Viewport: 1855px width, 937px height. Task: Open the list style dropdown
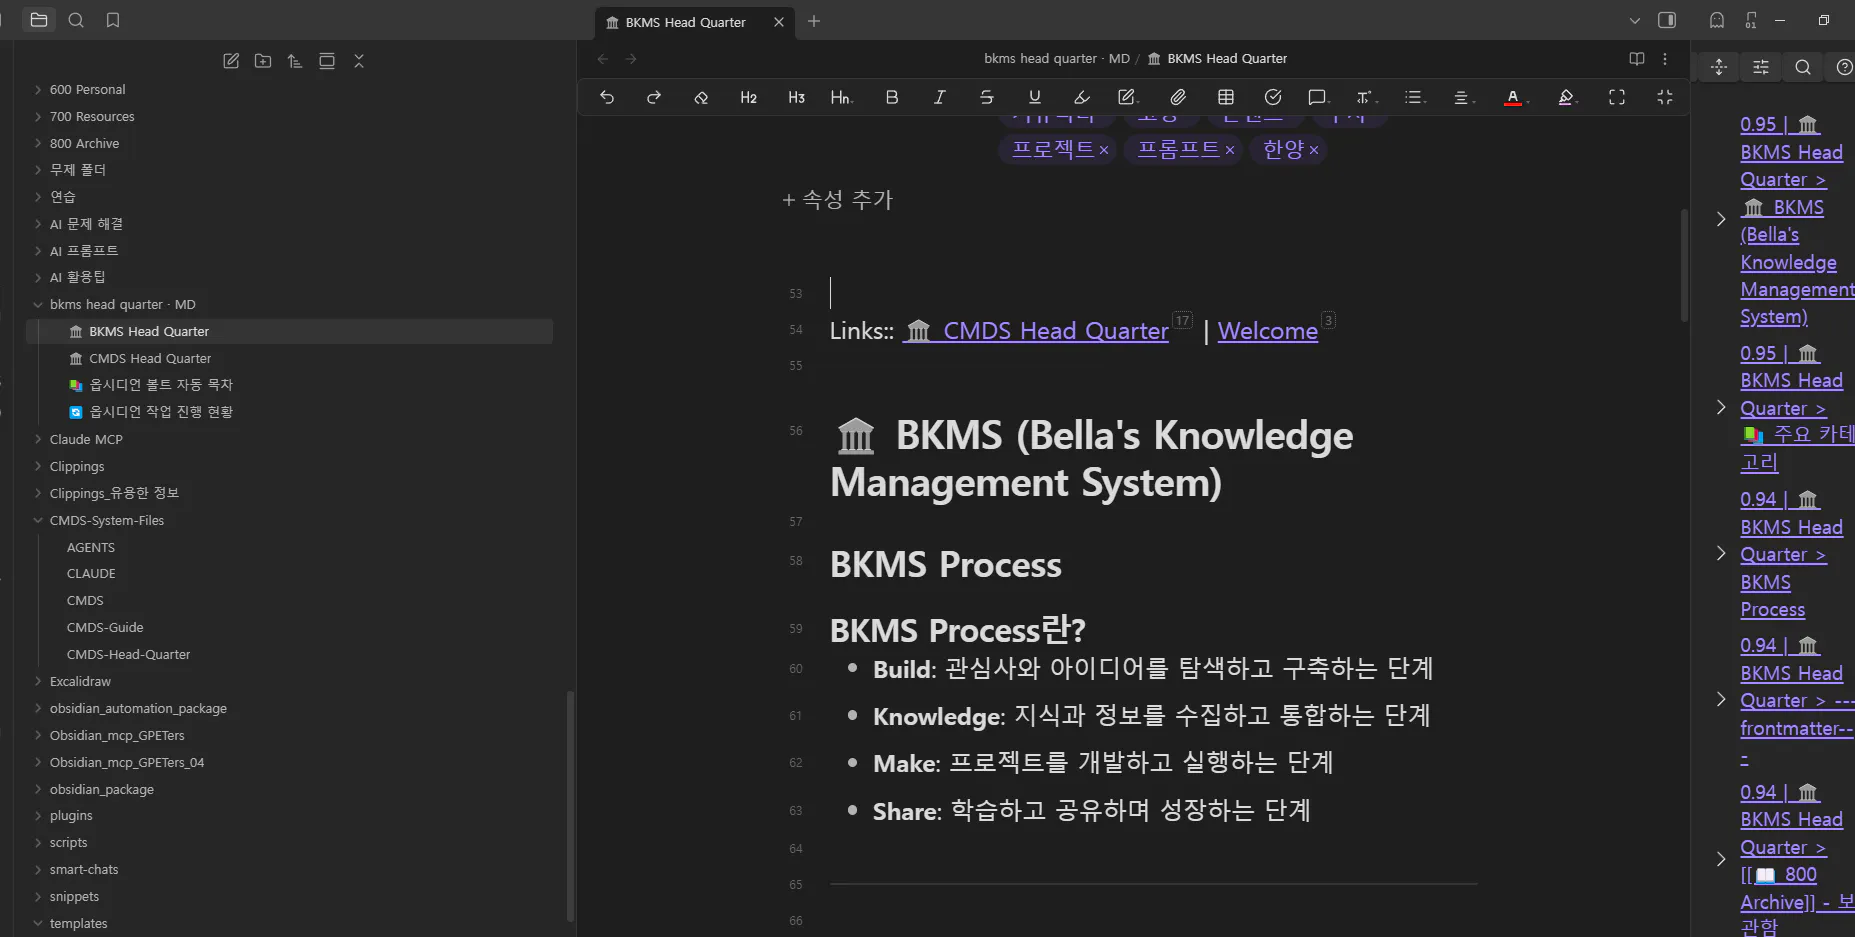[x=1414, y=97]
